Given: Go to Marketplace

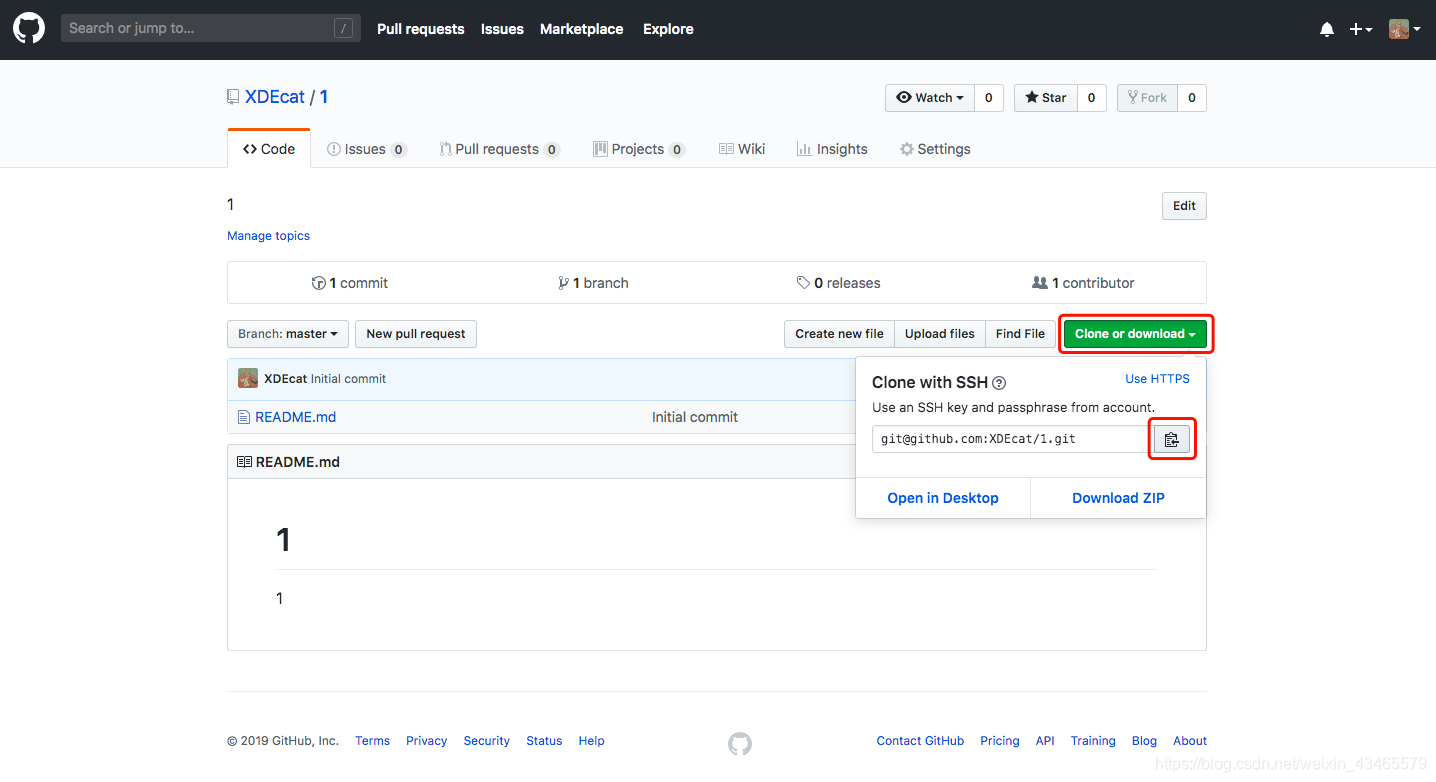Looking at the screenshot, I should coord(581,29).
